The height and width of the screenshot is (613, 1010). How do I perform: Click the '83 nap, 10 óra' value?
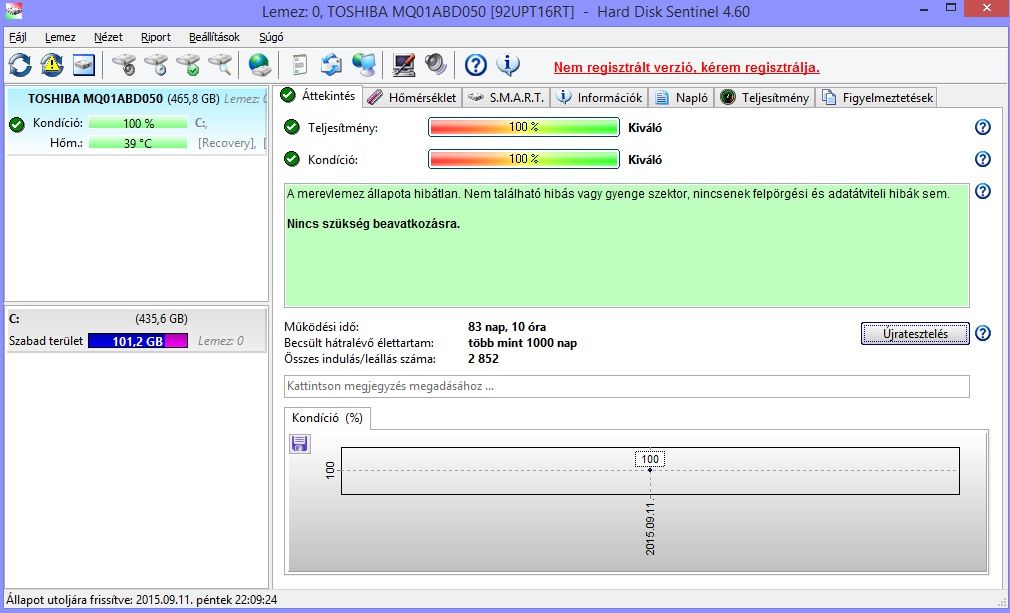pyautogui.click(x=507, y=327)
